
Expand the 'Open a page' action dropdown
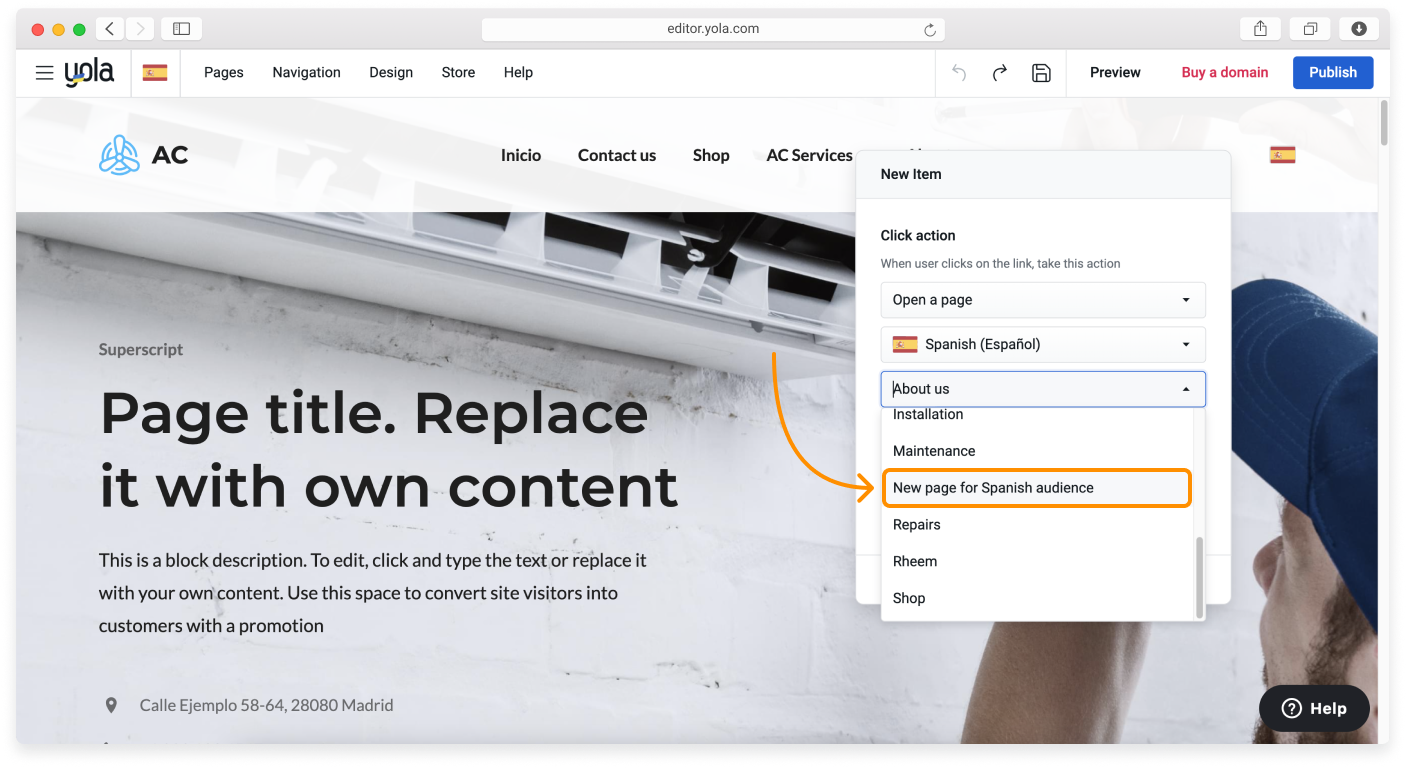coord(1042,300)
